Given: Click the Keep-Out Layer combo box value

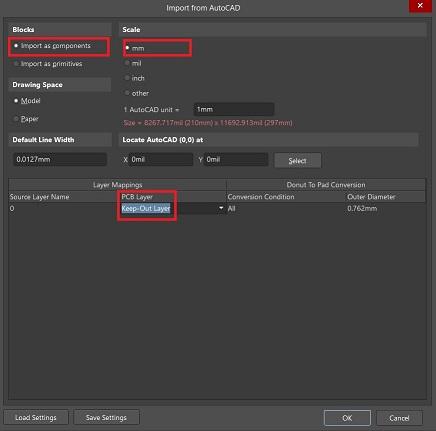Looking at the screenshot, I should click(x=146, y=208).
